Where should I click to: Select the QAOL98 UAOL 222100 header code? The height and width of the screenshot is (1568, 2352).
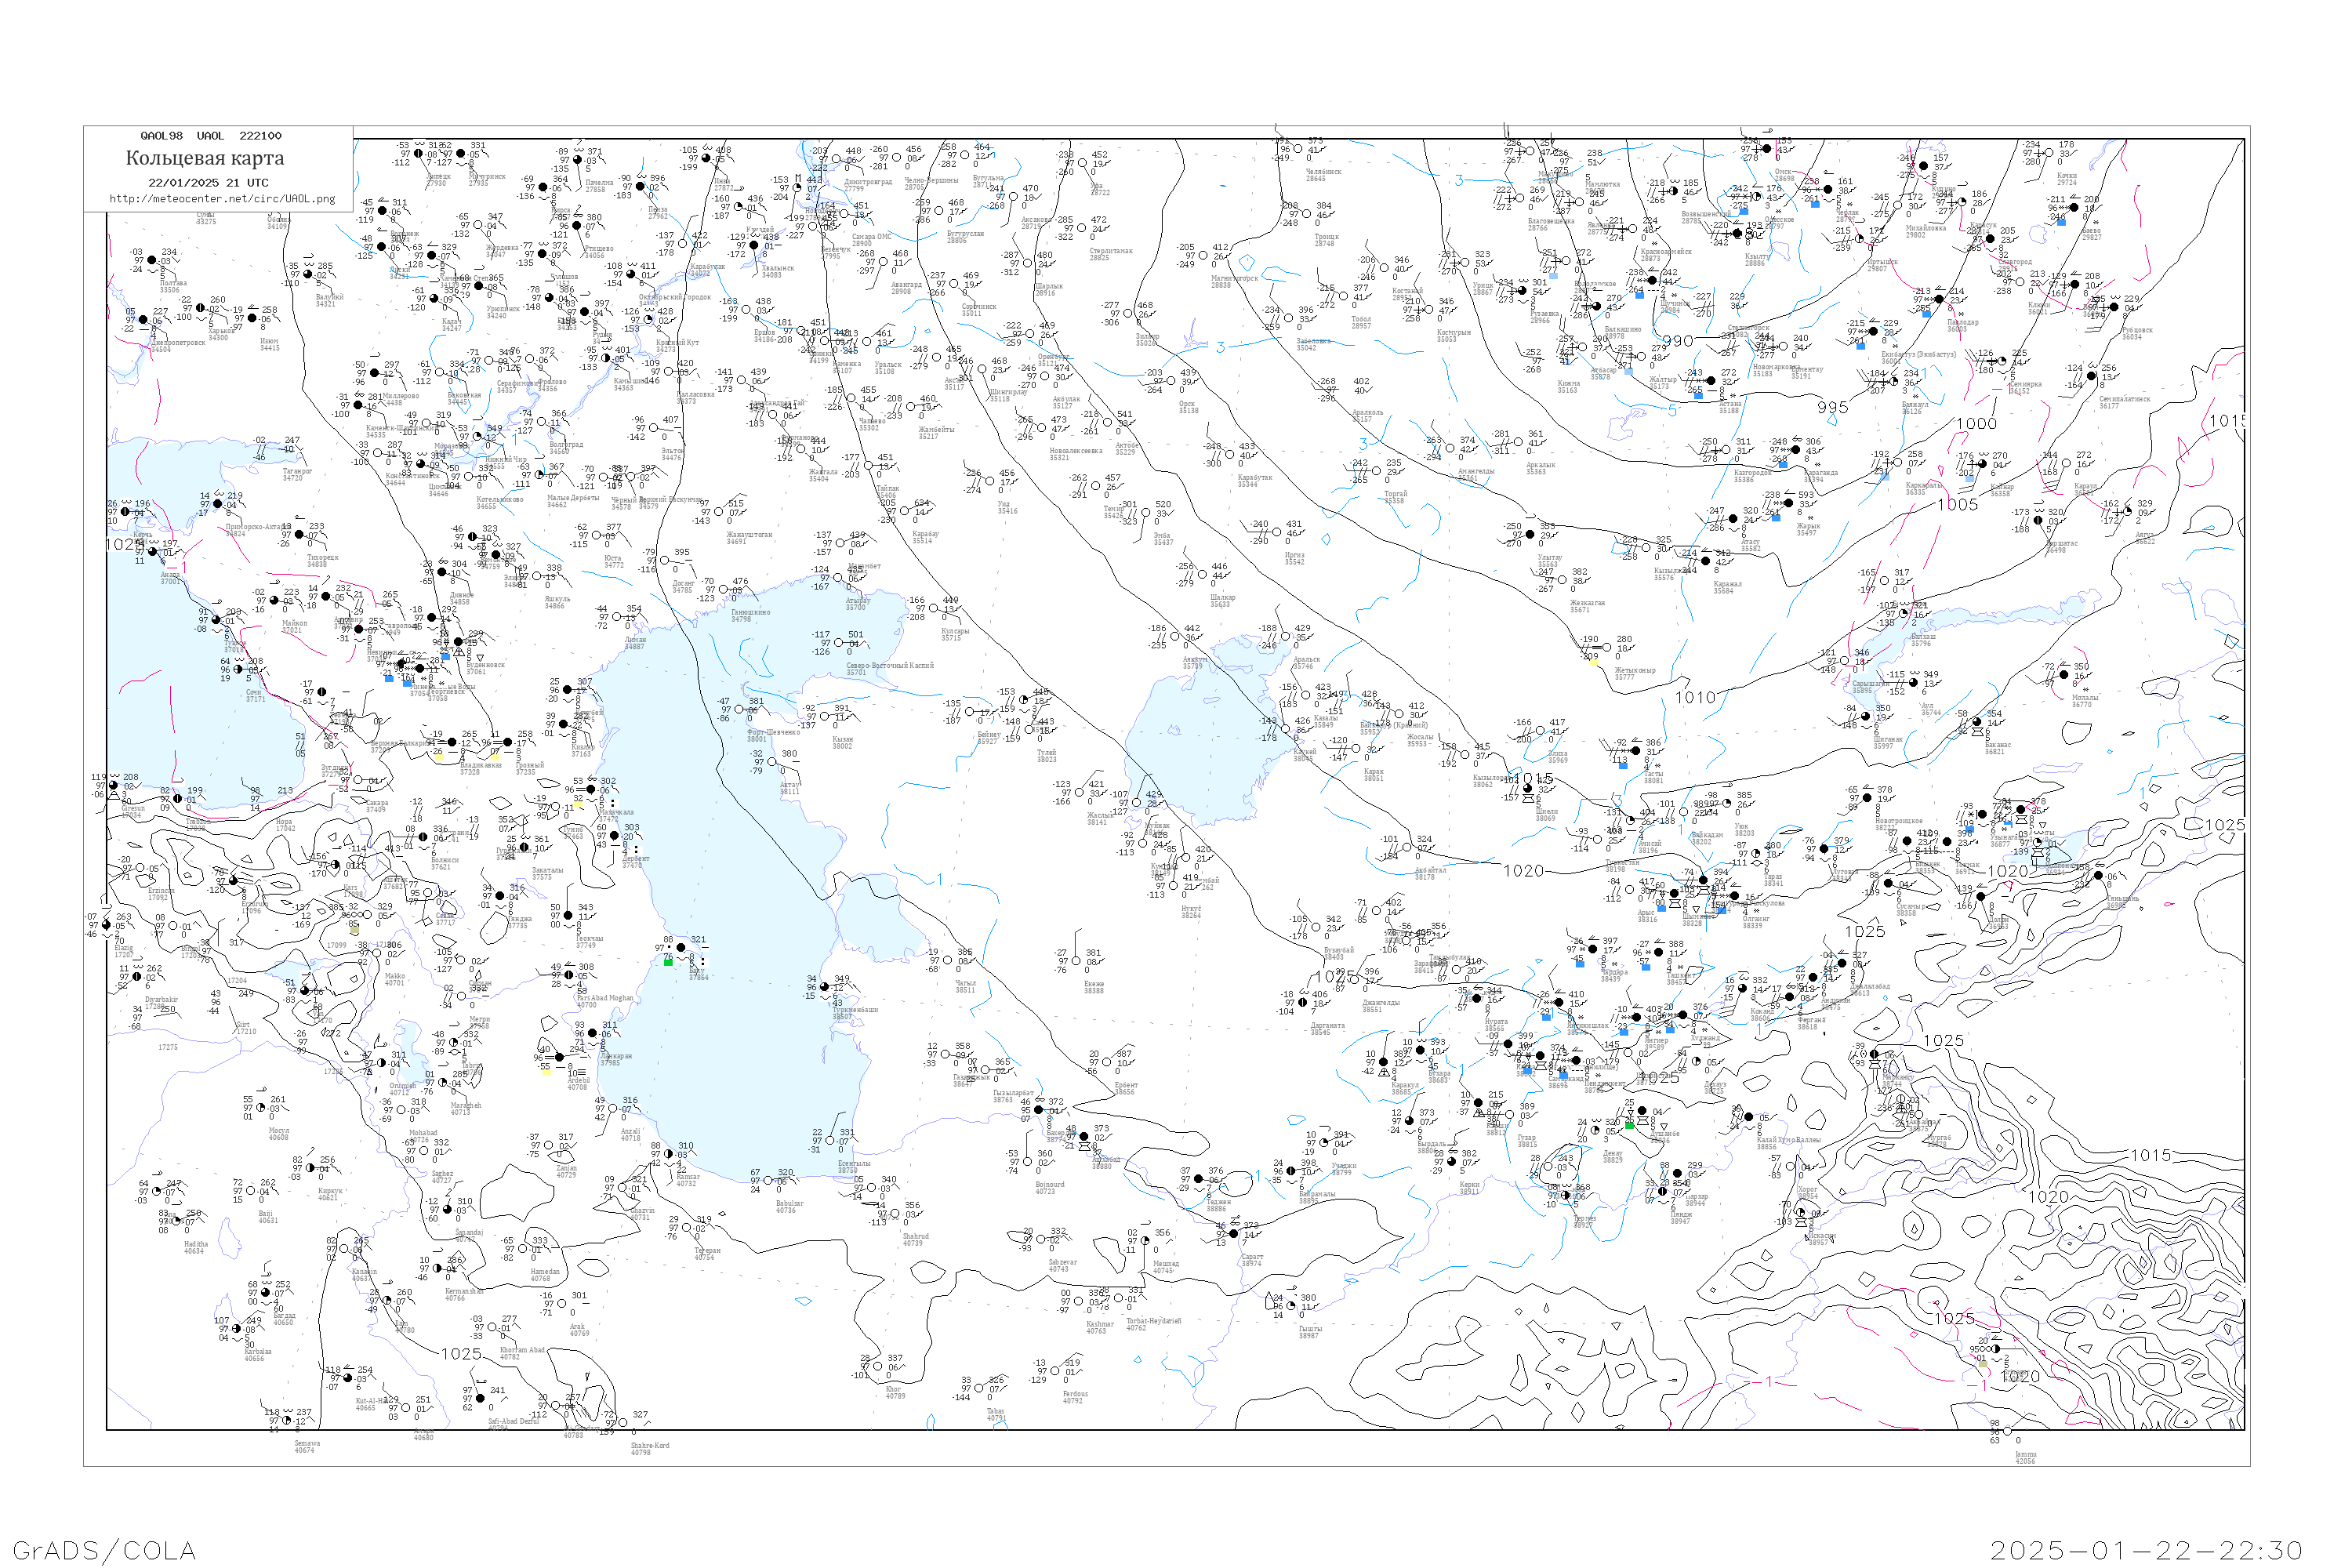[211, 136]
